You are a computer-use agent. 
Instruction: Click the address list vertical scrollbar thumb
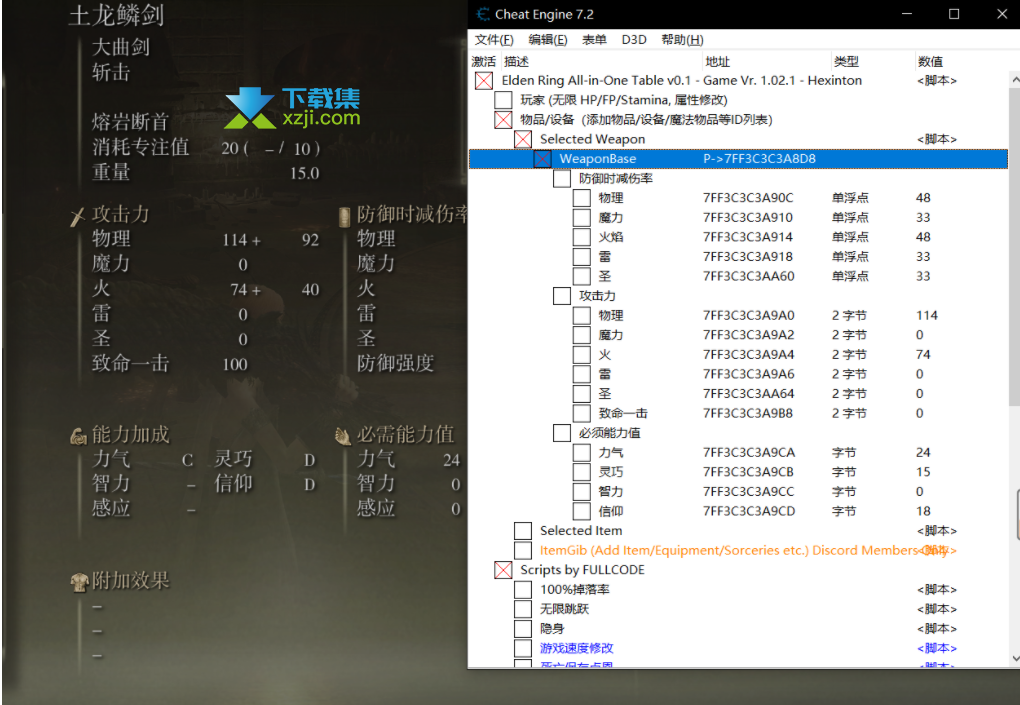point(1015,247)
